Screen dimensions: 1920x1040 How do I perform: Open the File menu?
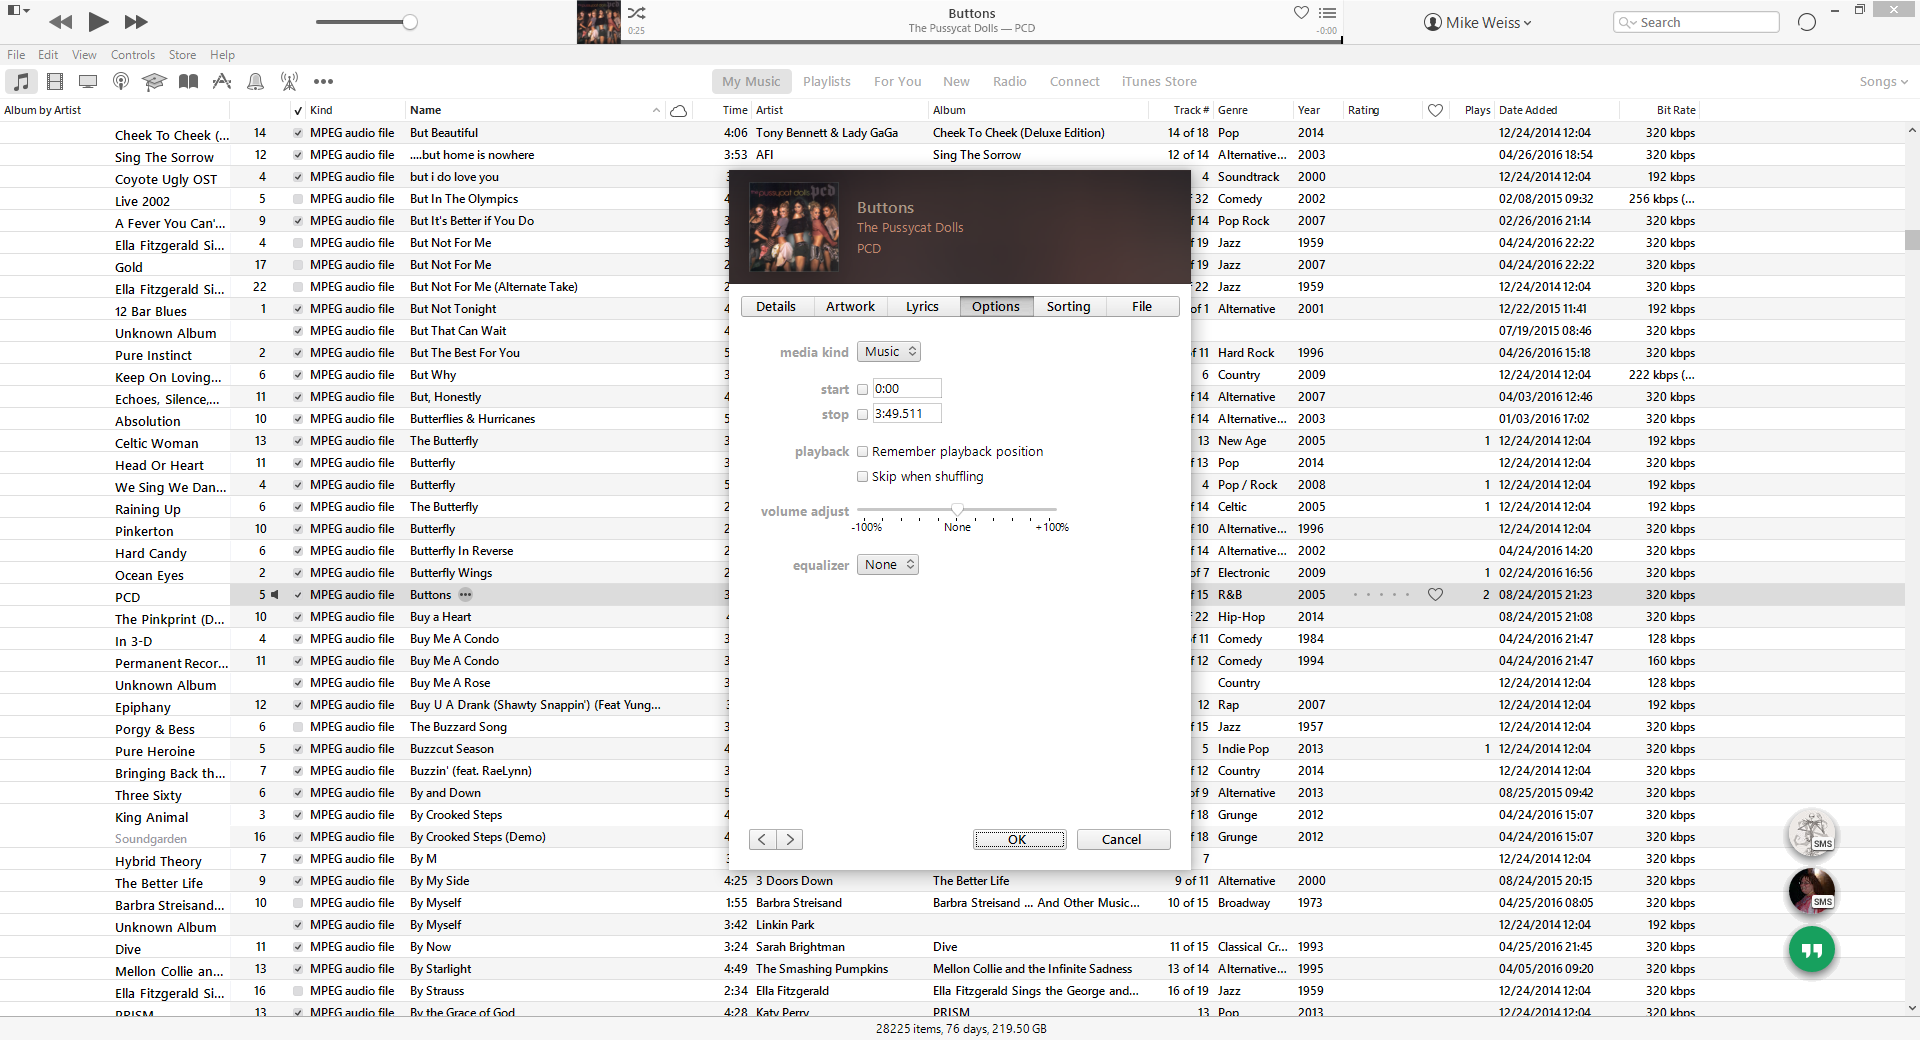click(16, 55)
